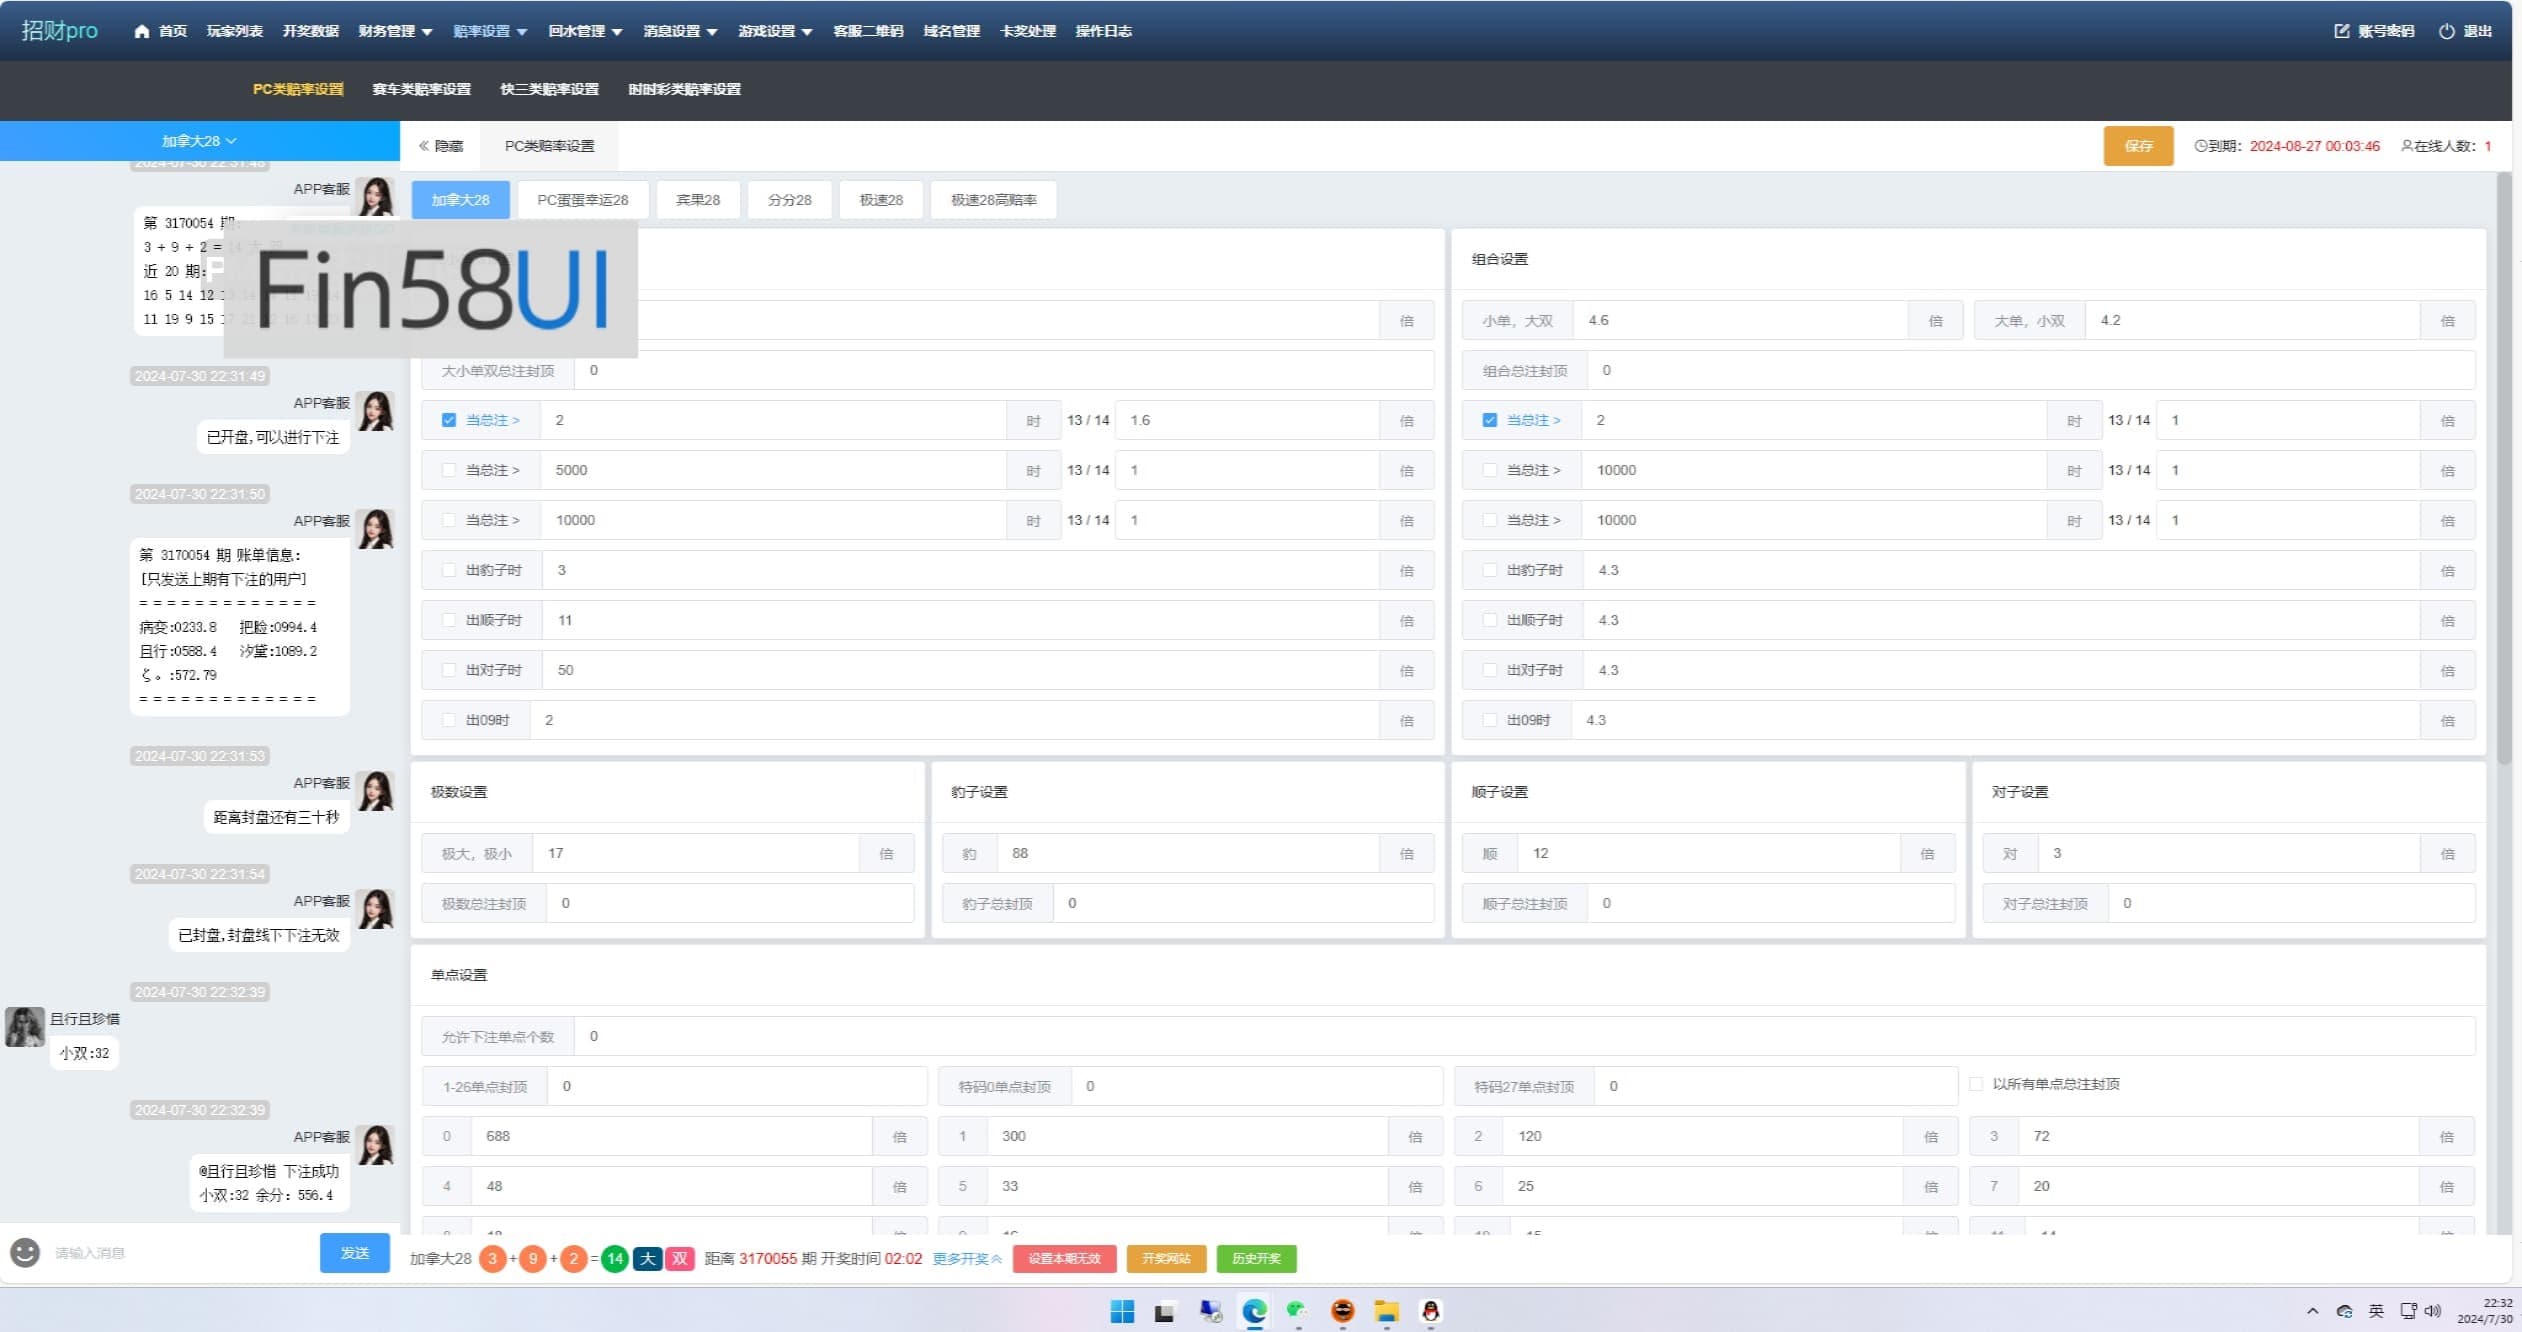Switch to the PC蛋蛋幸运28 tab

click(x=582, y=200)
